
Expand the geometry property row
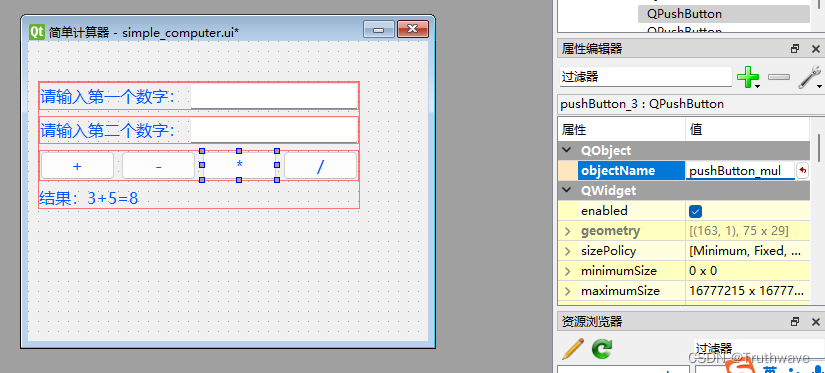[567, 231]
